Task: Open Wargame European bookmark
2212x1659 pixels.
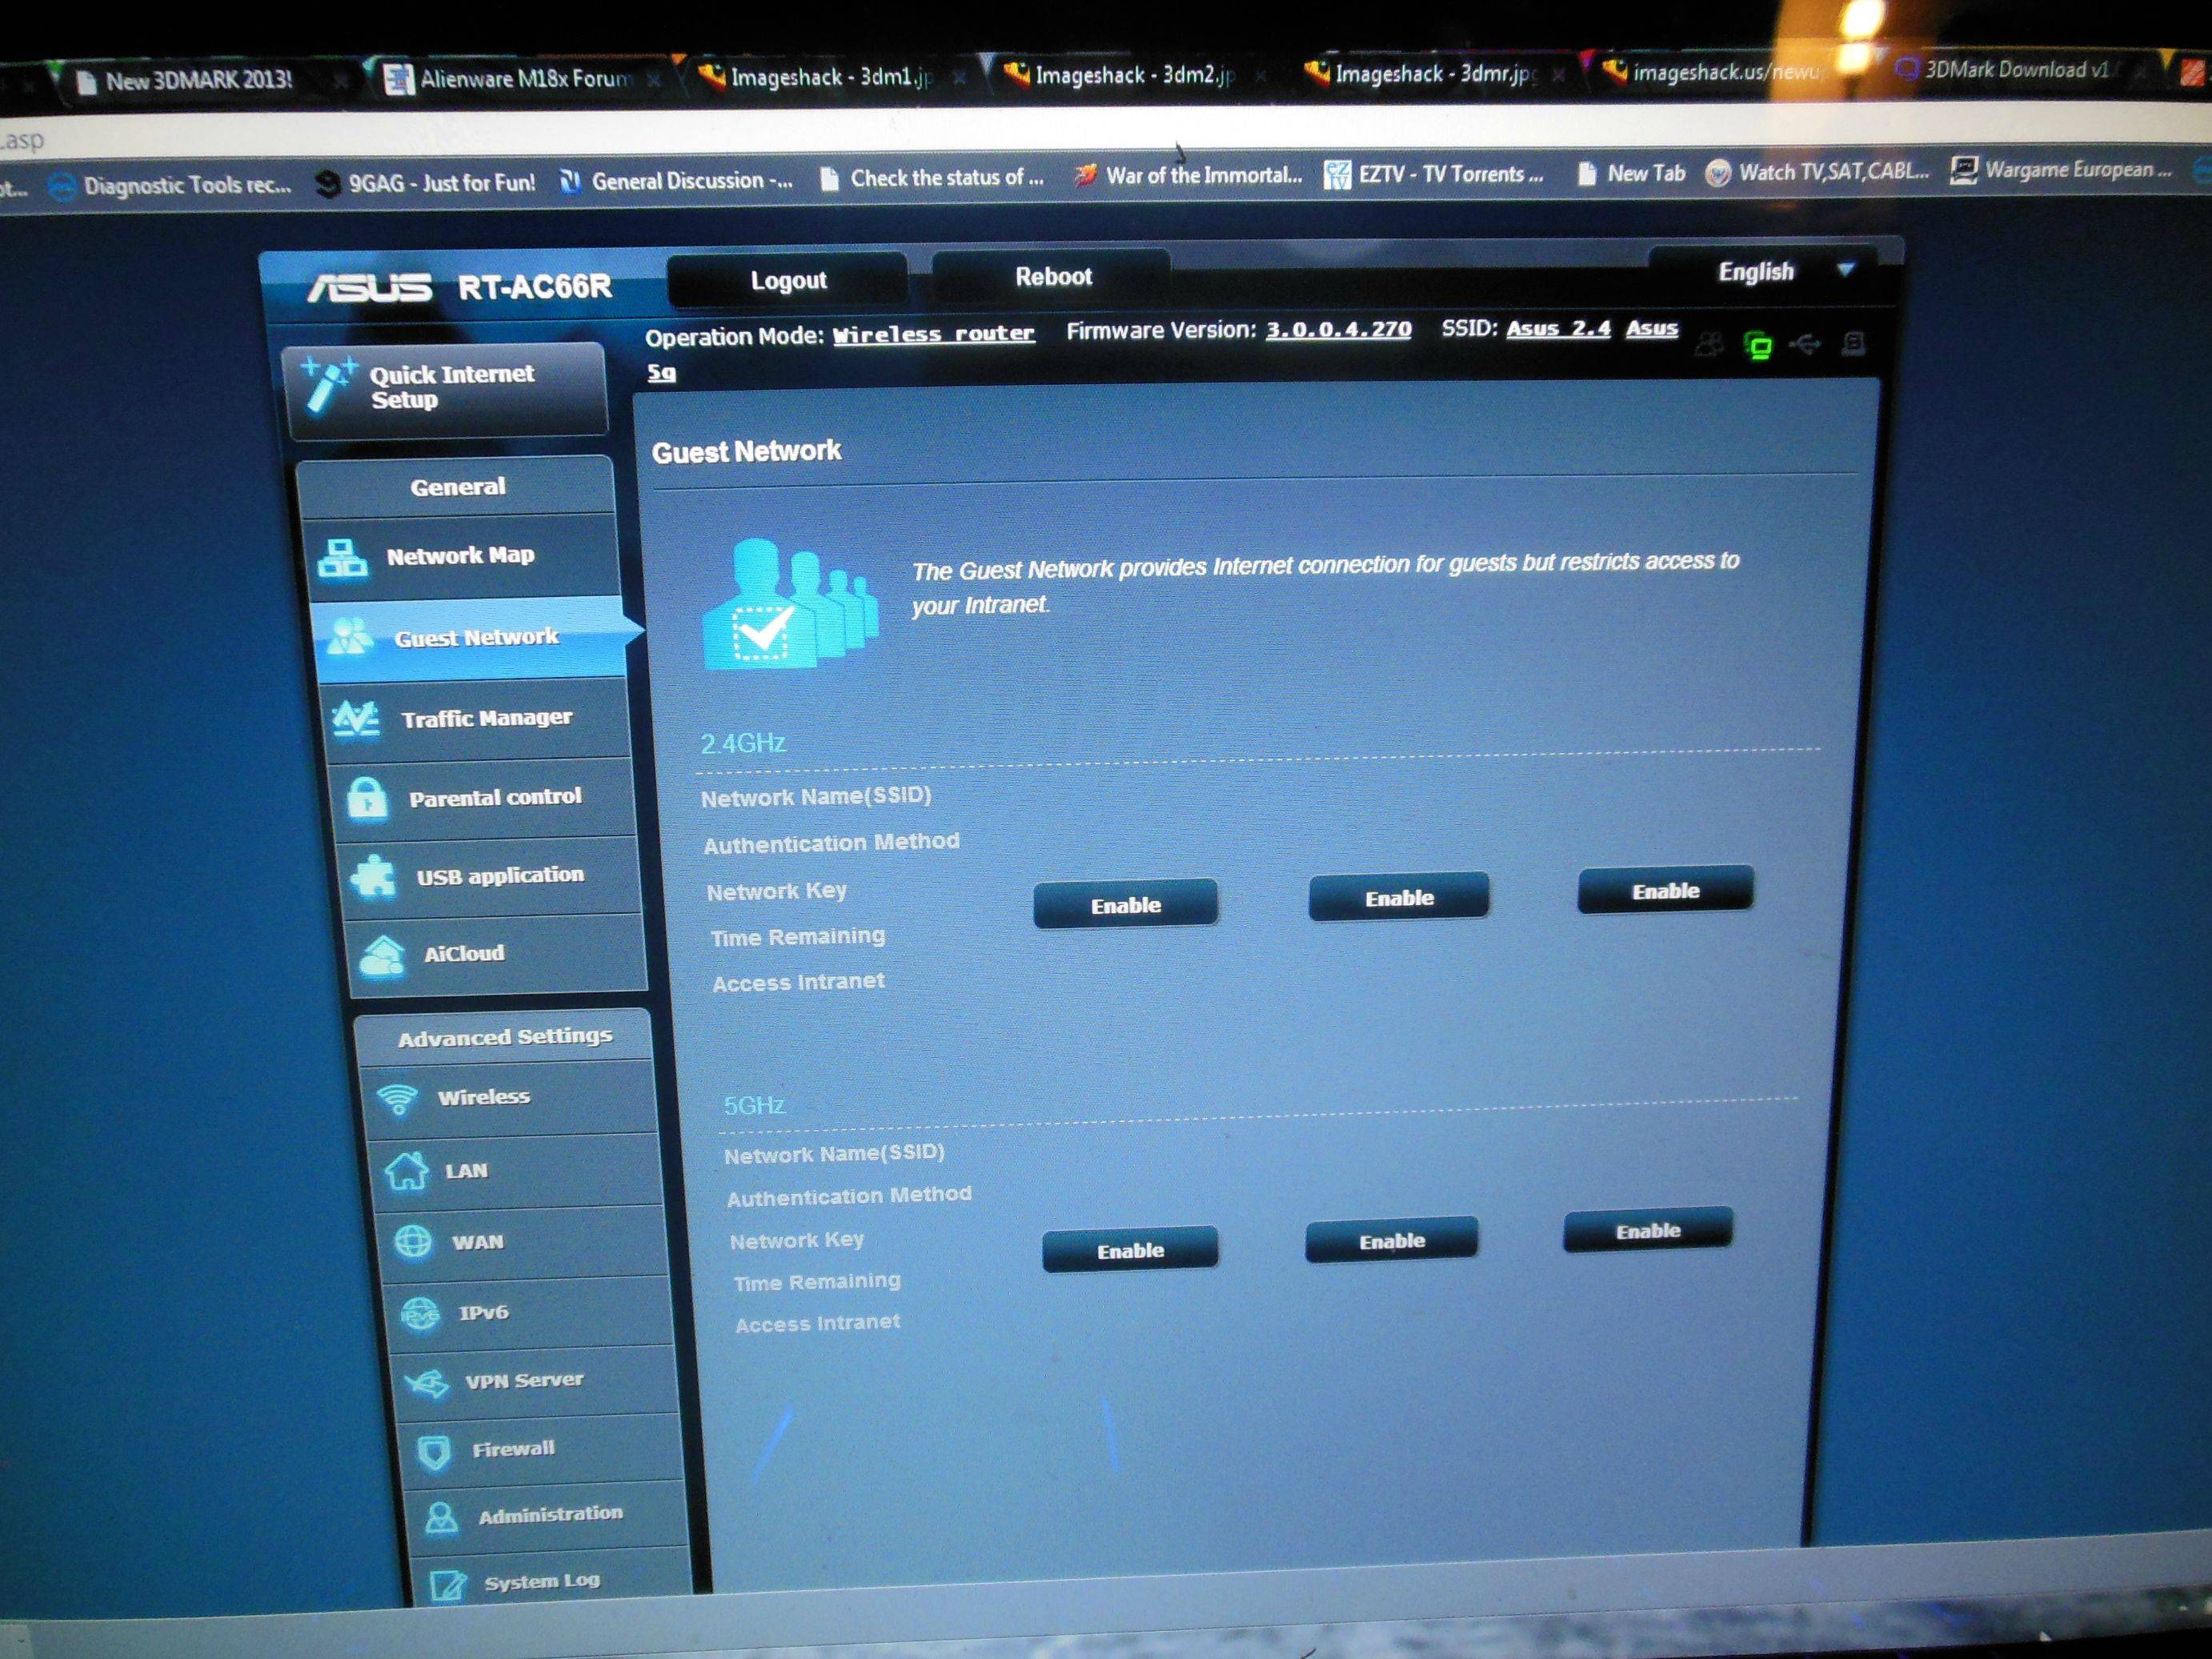Action: click(x=2060, y=170)
